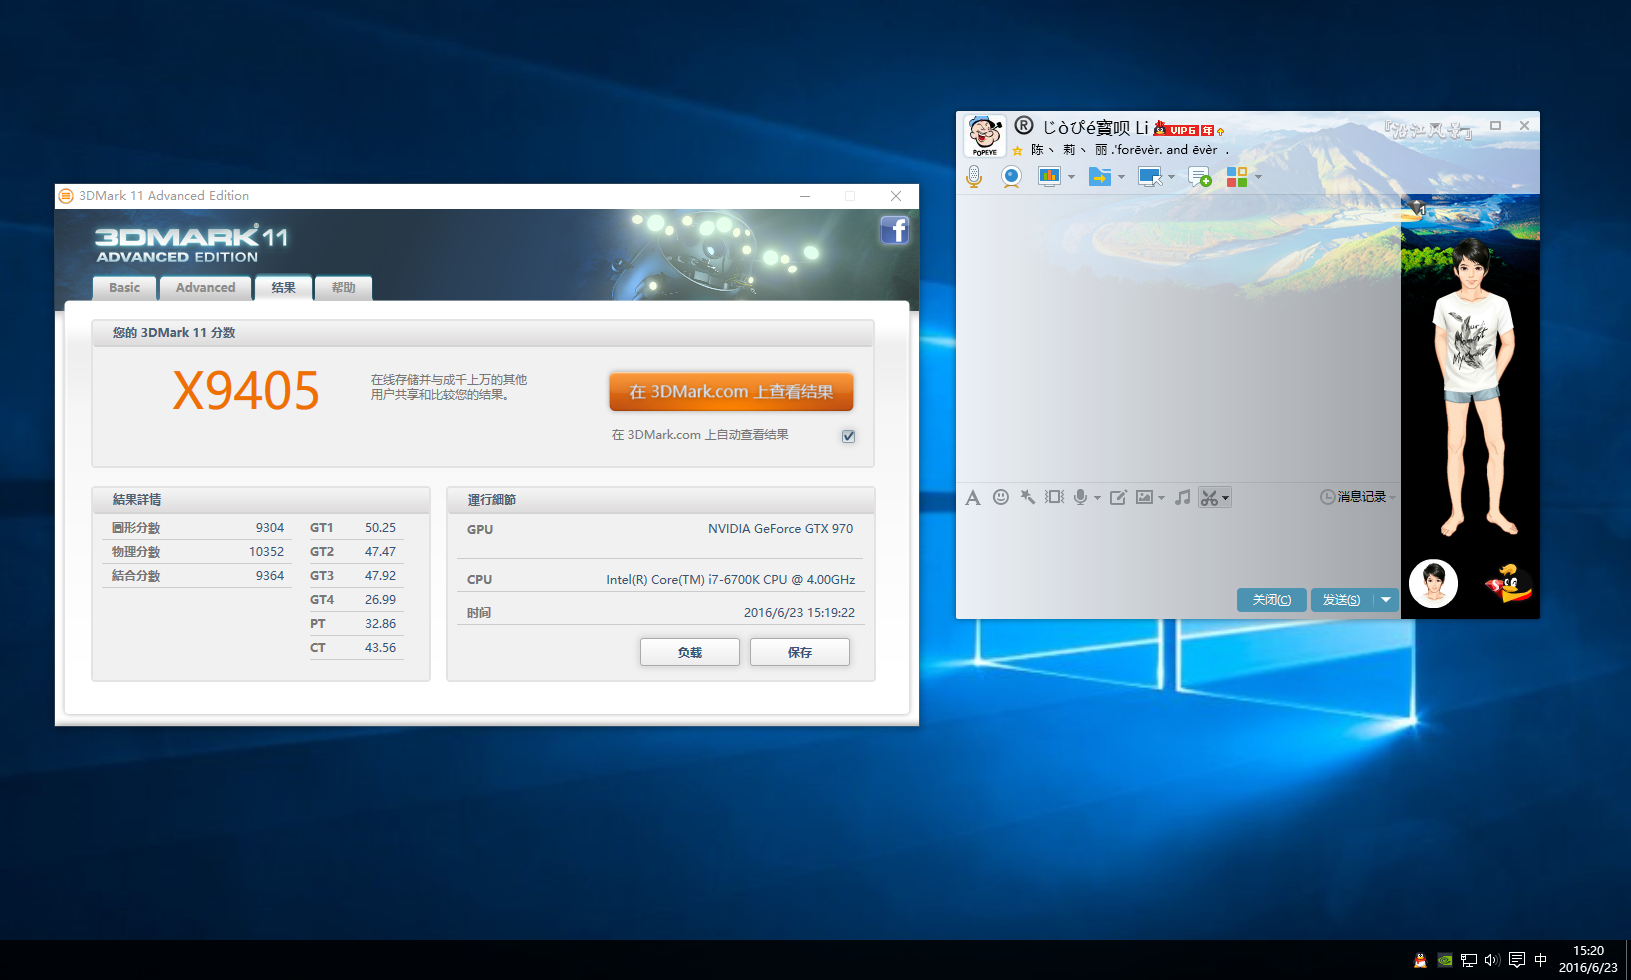1631x980 pixels.
Task: Click the orange 在 3DMark.com 上查看结果 button
Action: click(731, 392)
